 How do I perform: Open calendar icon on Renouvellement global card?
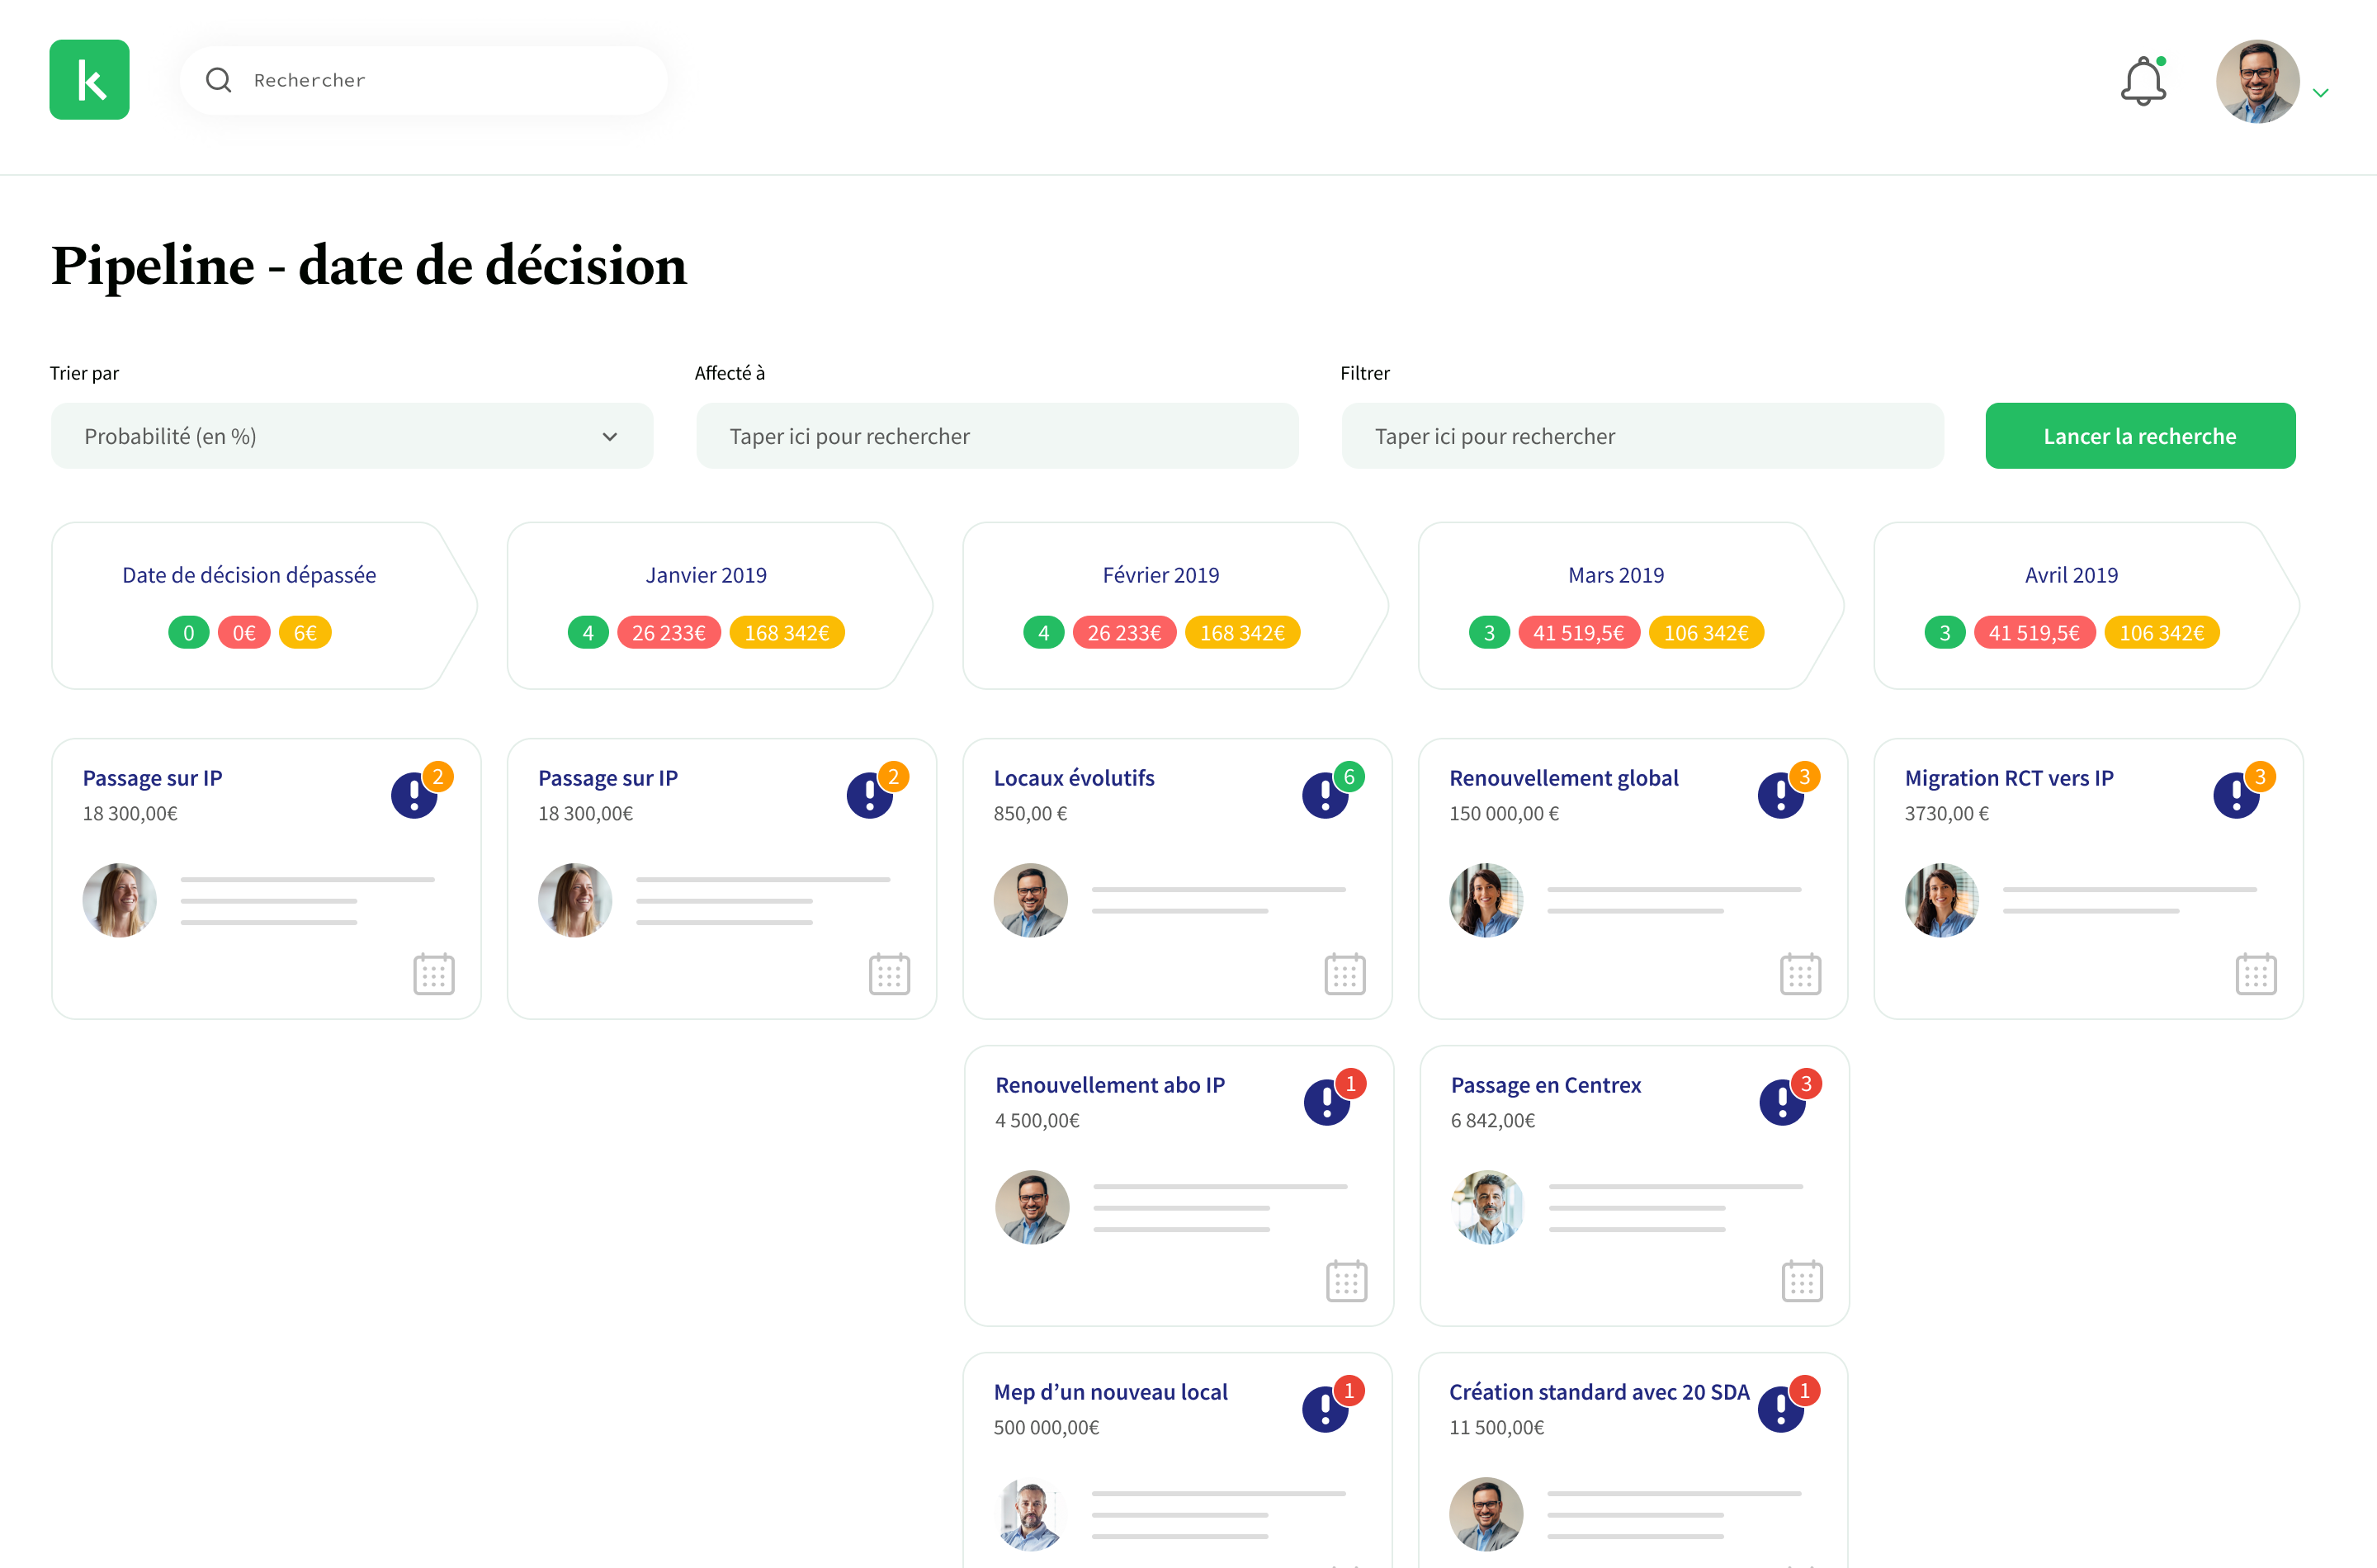click(1800, 973)
